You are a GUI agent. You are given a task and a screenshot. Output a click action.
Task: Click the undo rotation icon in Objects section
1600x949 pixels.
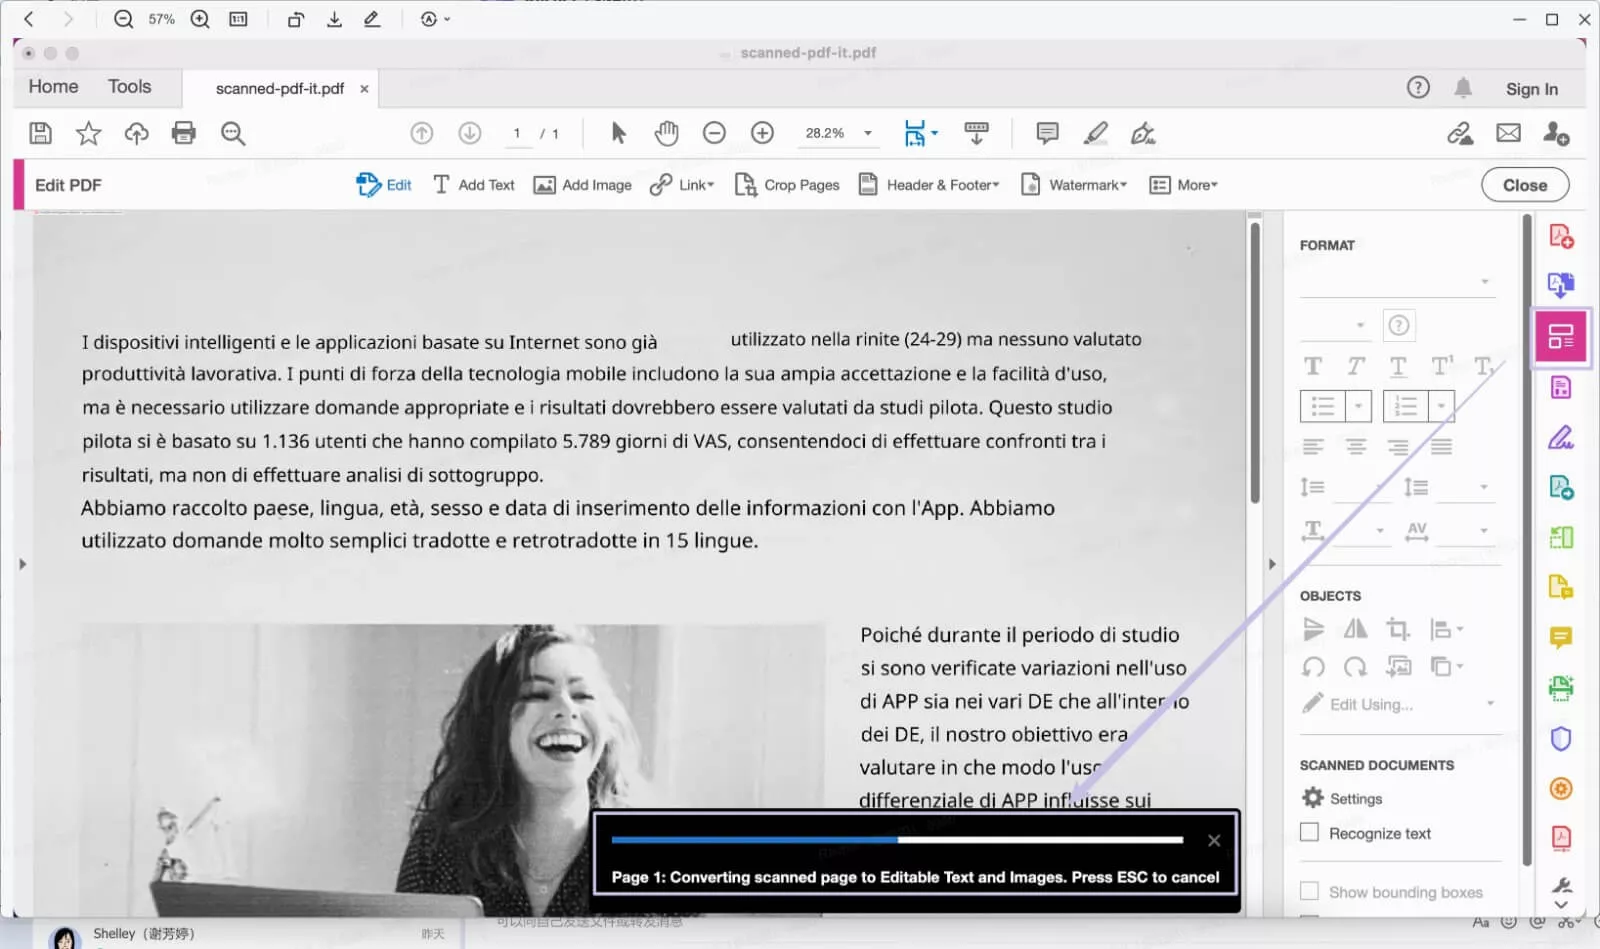(x=1313, y=667)
